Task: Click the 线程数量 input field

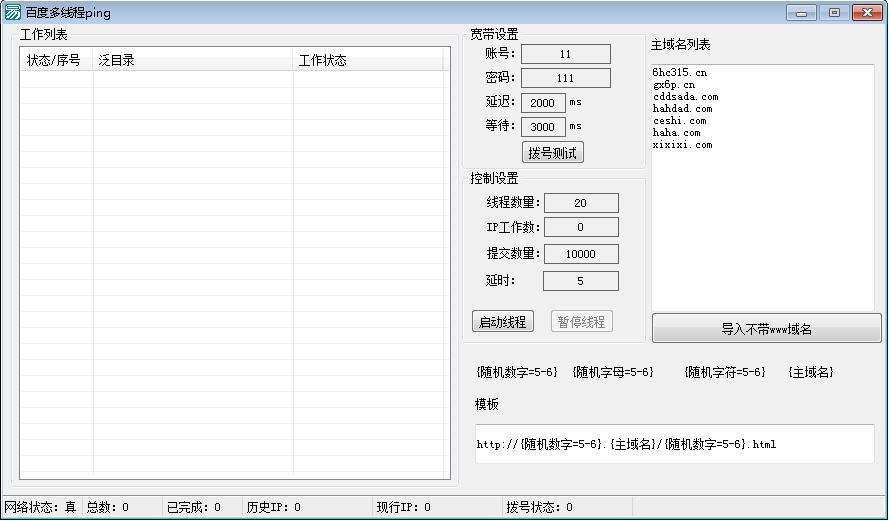Action: pos(581,203)
